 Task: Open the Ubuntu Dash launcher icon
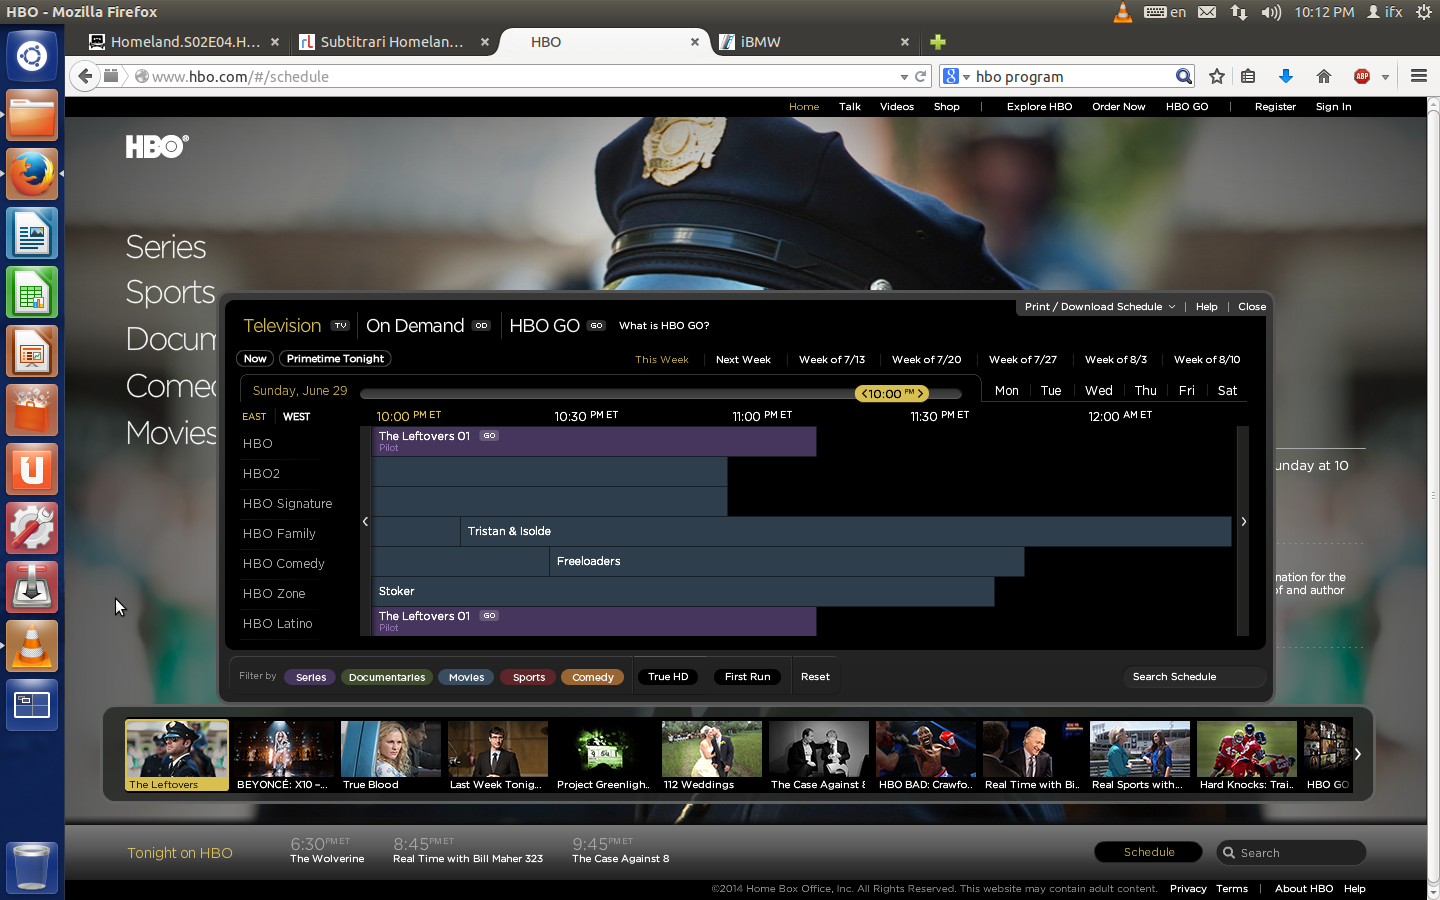tap(32, 56)
